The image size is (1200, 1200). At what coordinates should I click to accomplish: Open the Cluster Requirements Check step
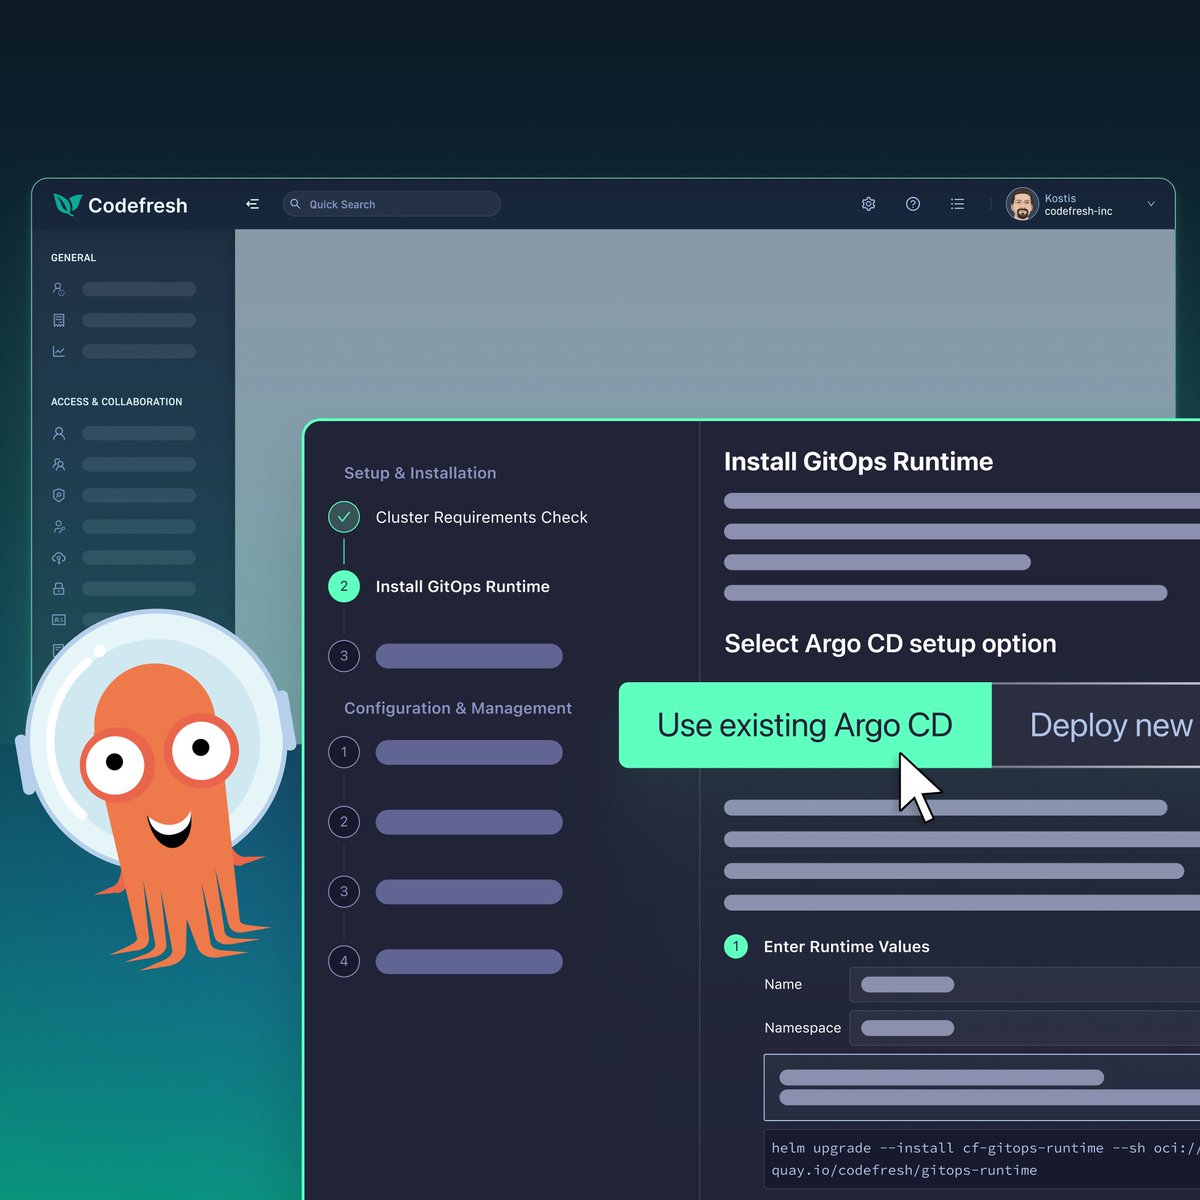[482, 517]
